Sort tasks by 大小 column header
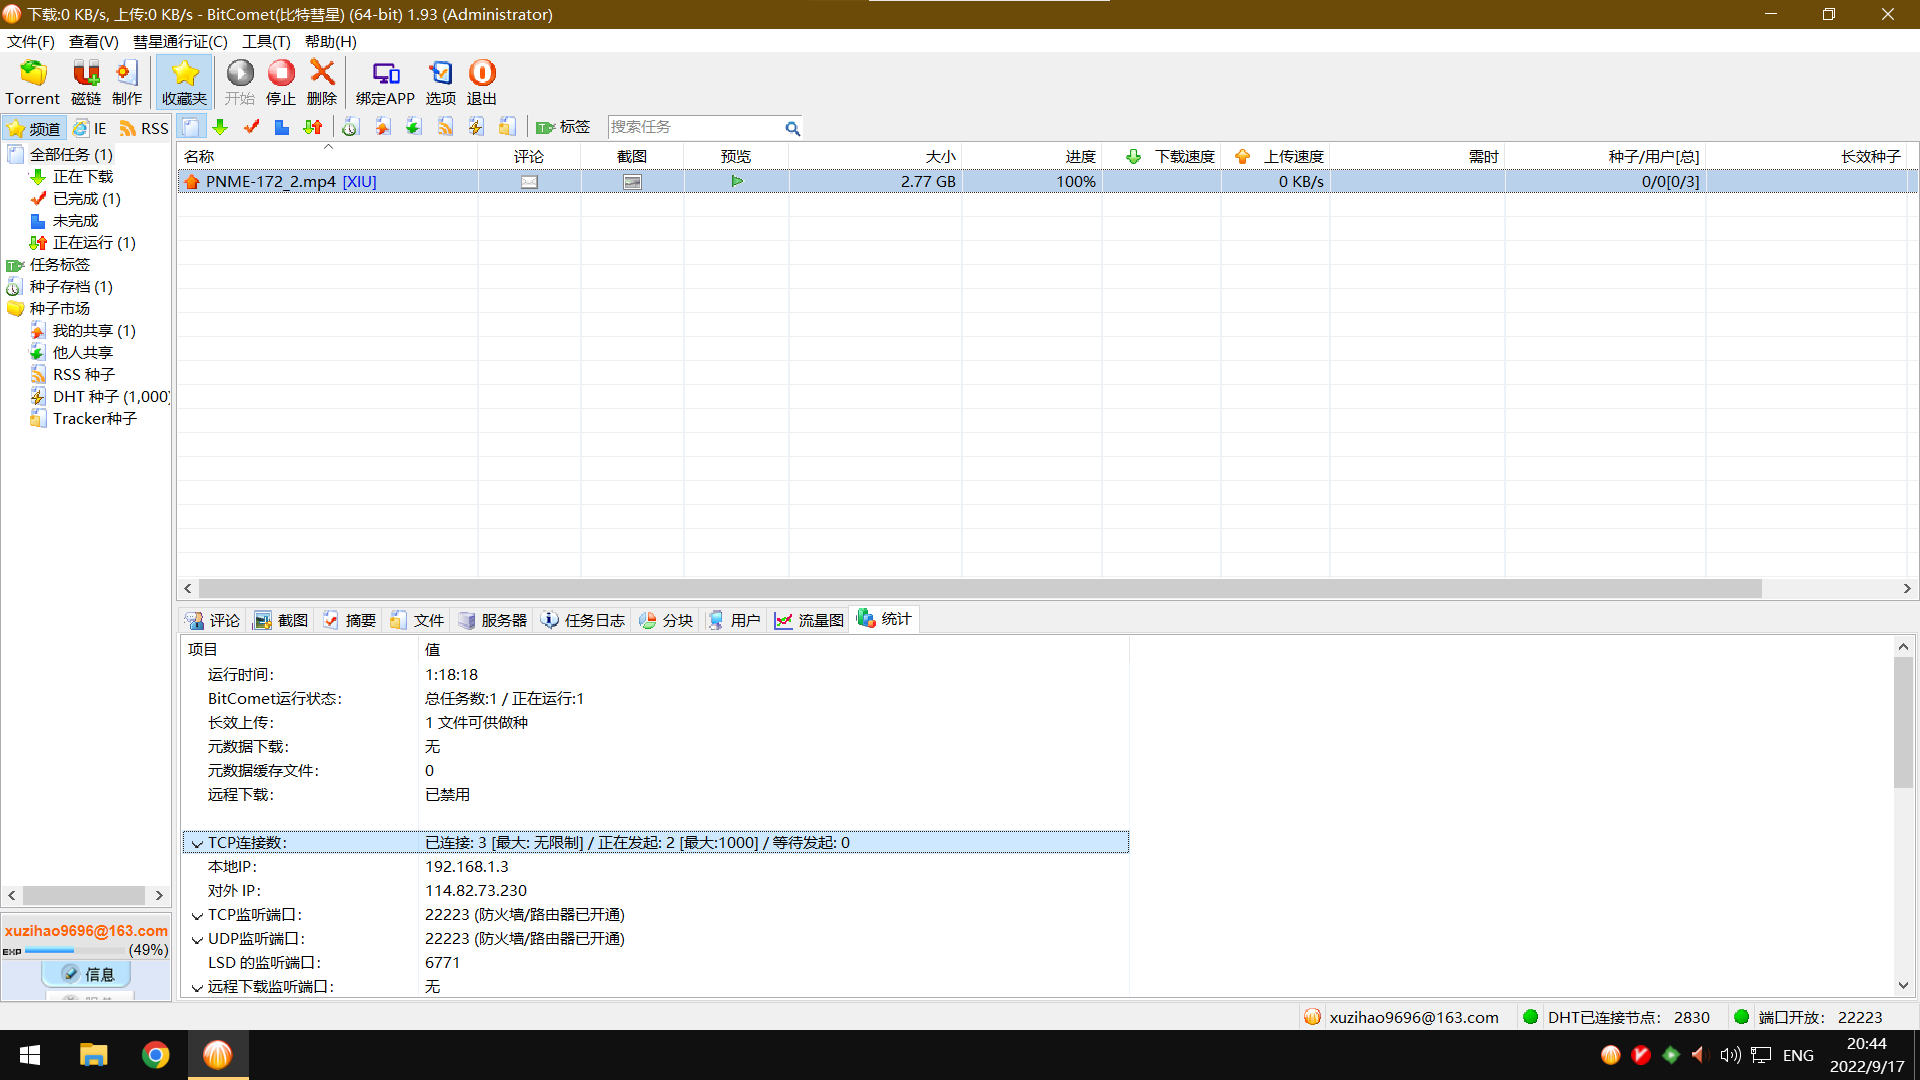1920x1080 pixels. coord(875,156)
